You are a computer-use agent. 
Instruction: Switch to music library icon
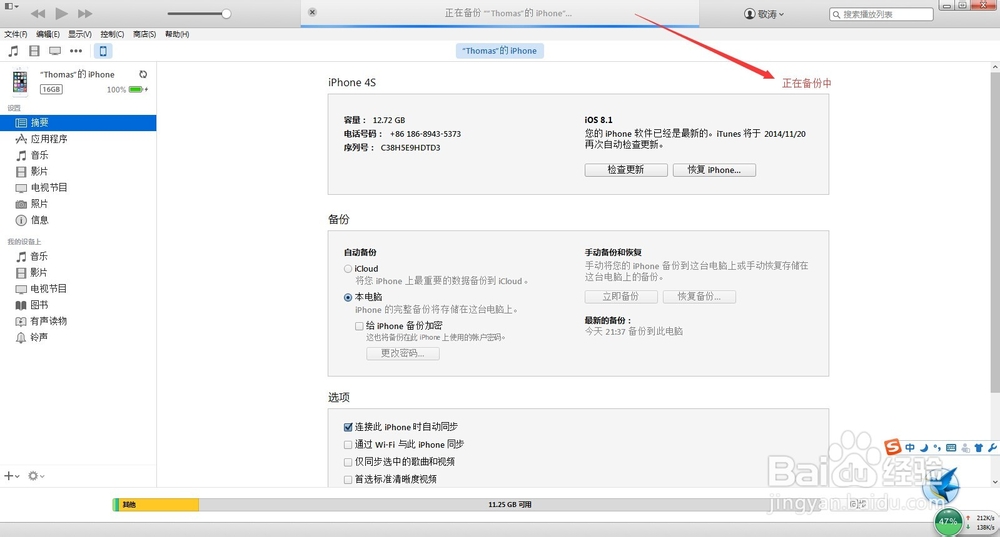click(13, 51)
